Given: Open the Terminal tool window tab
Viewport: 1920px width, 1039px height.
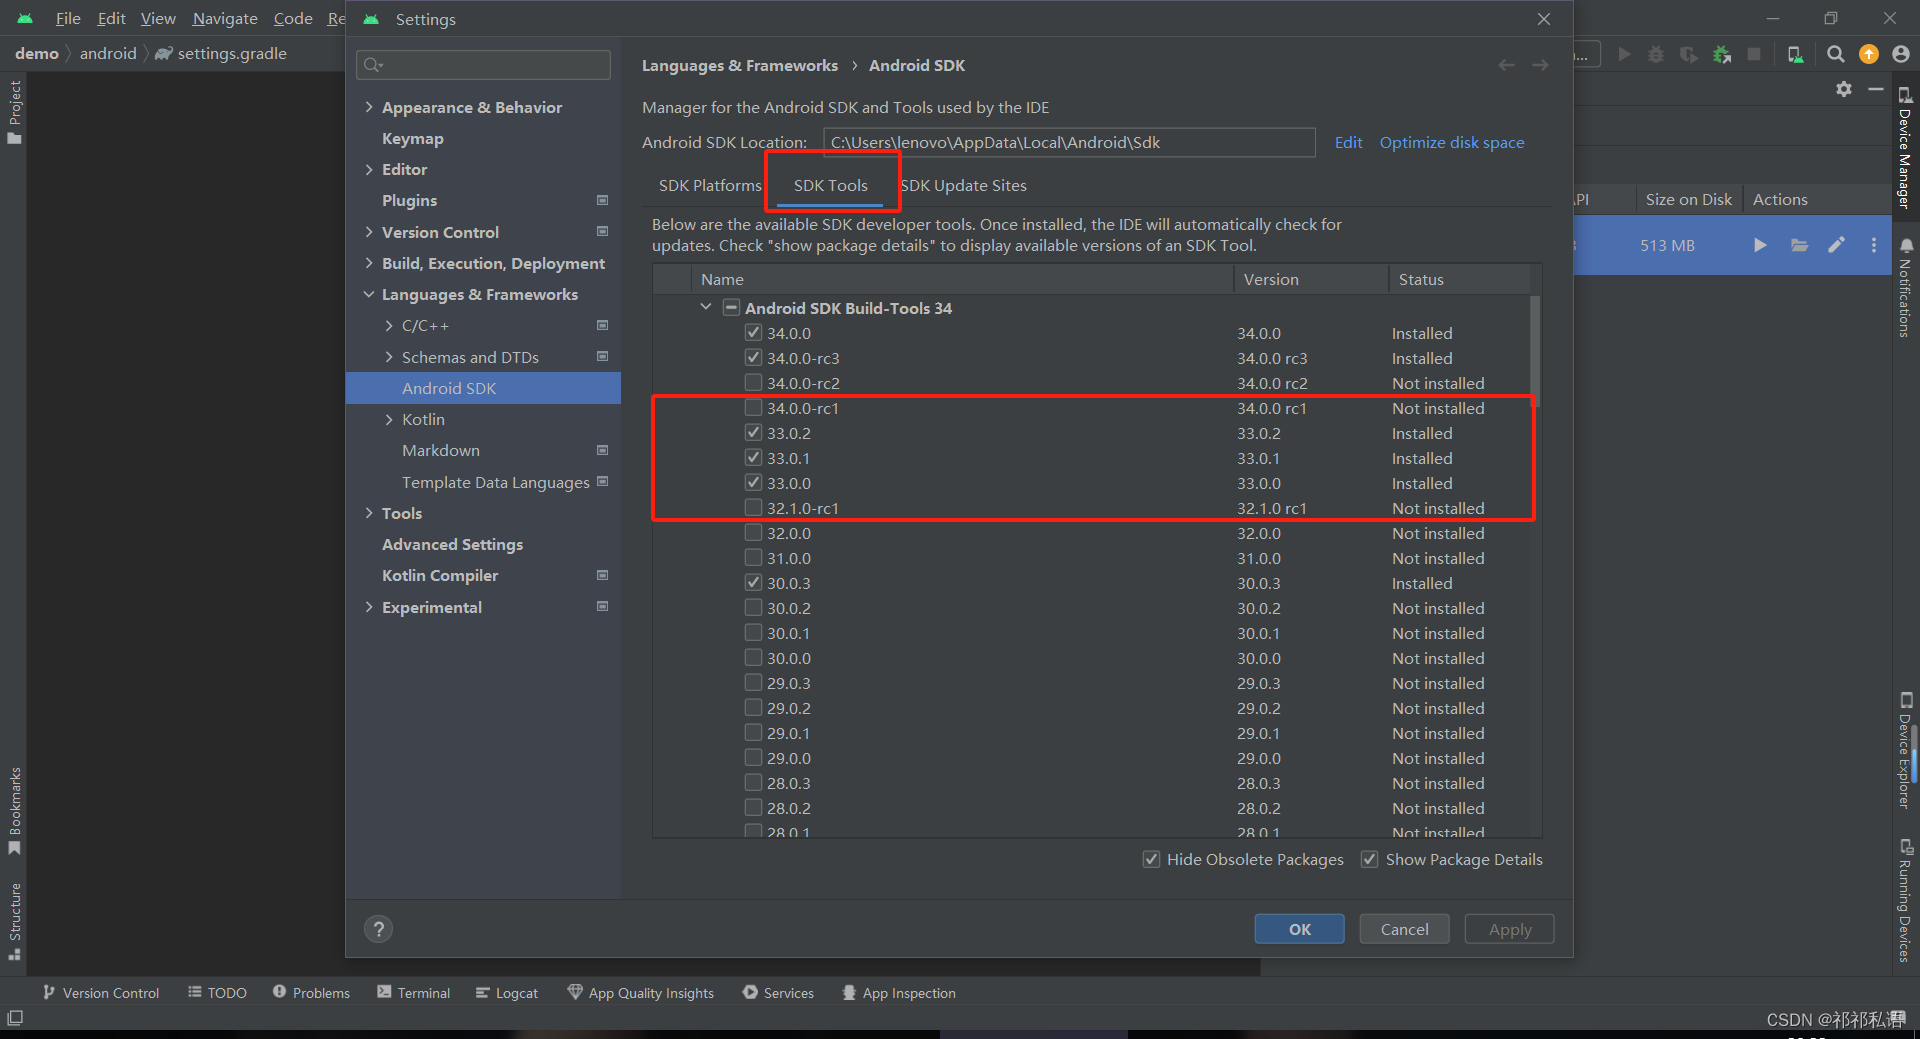Looking at the screenshot, I should coord(414,993).
